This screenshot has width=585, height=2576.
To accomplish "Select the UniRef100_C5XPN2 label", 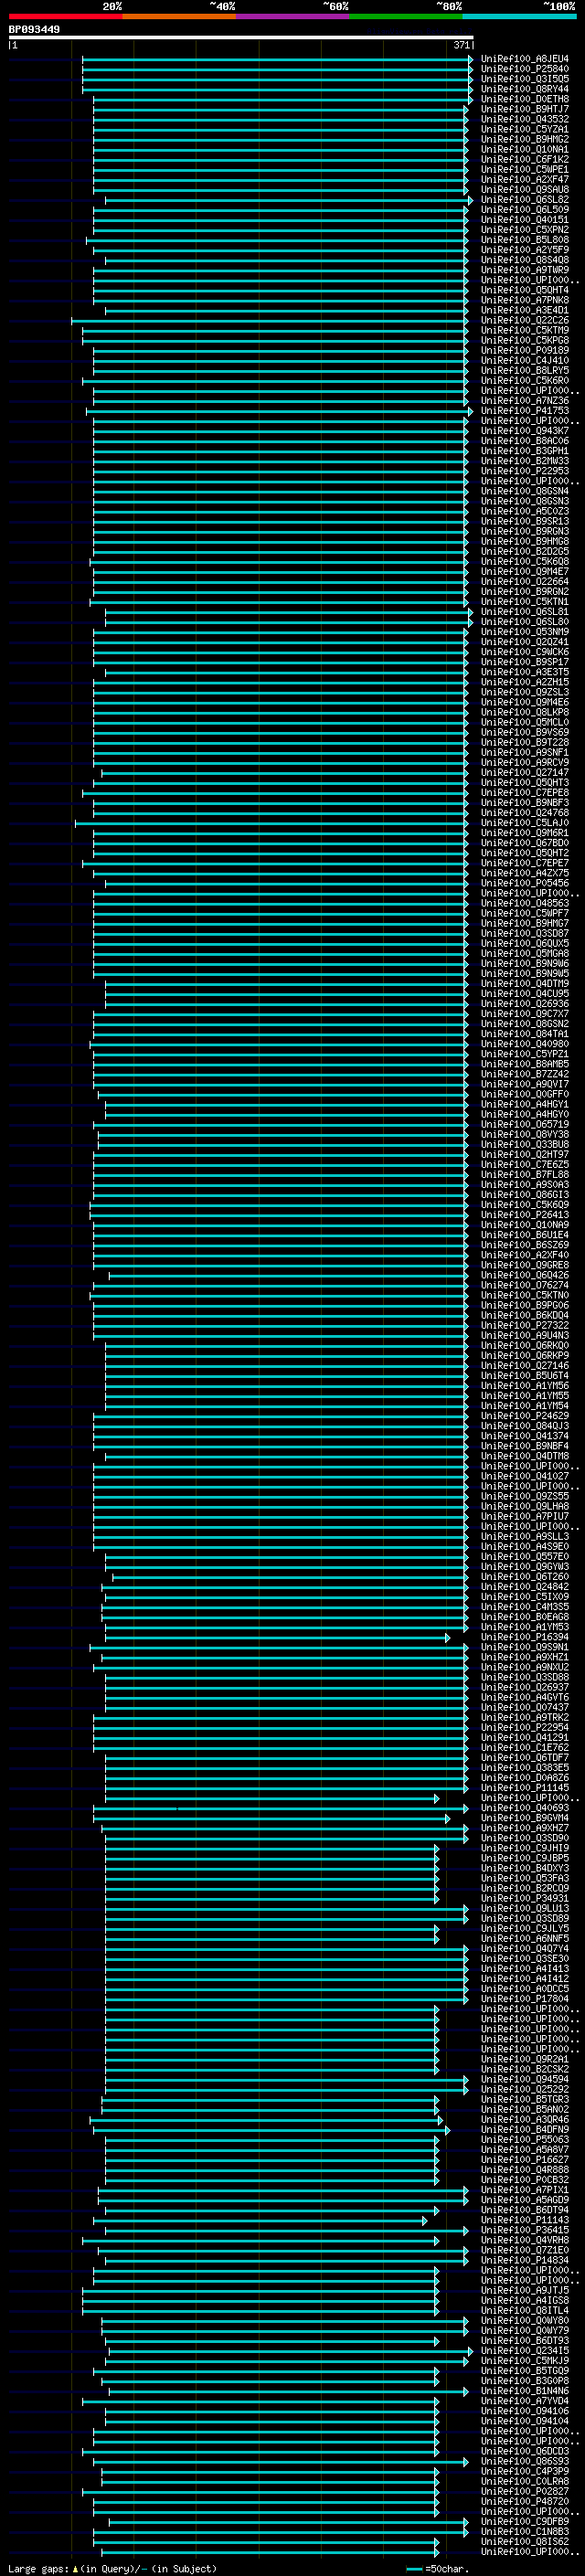I will (525, 230).
